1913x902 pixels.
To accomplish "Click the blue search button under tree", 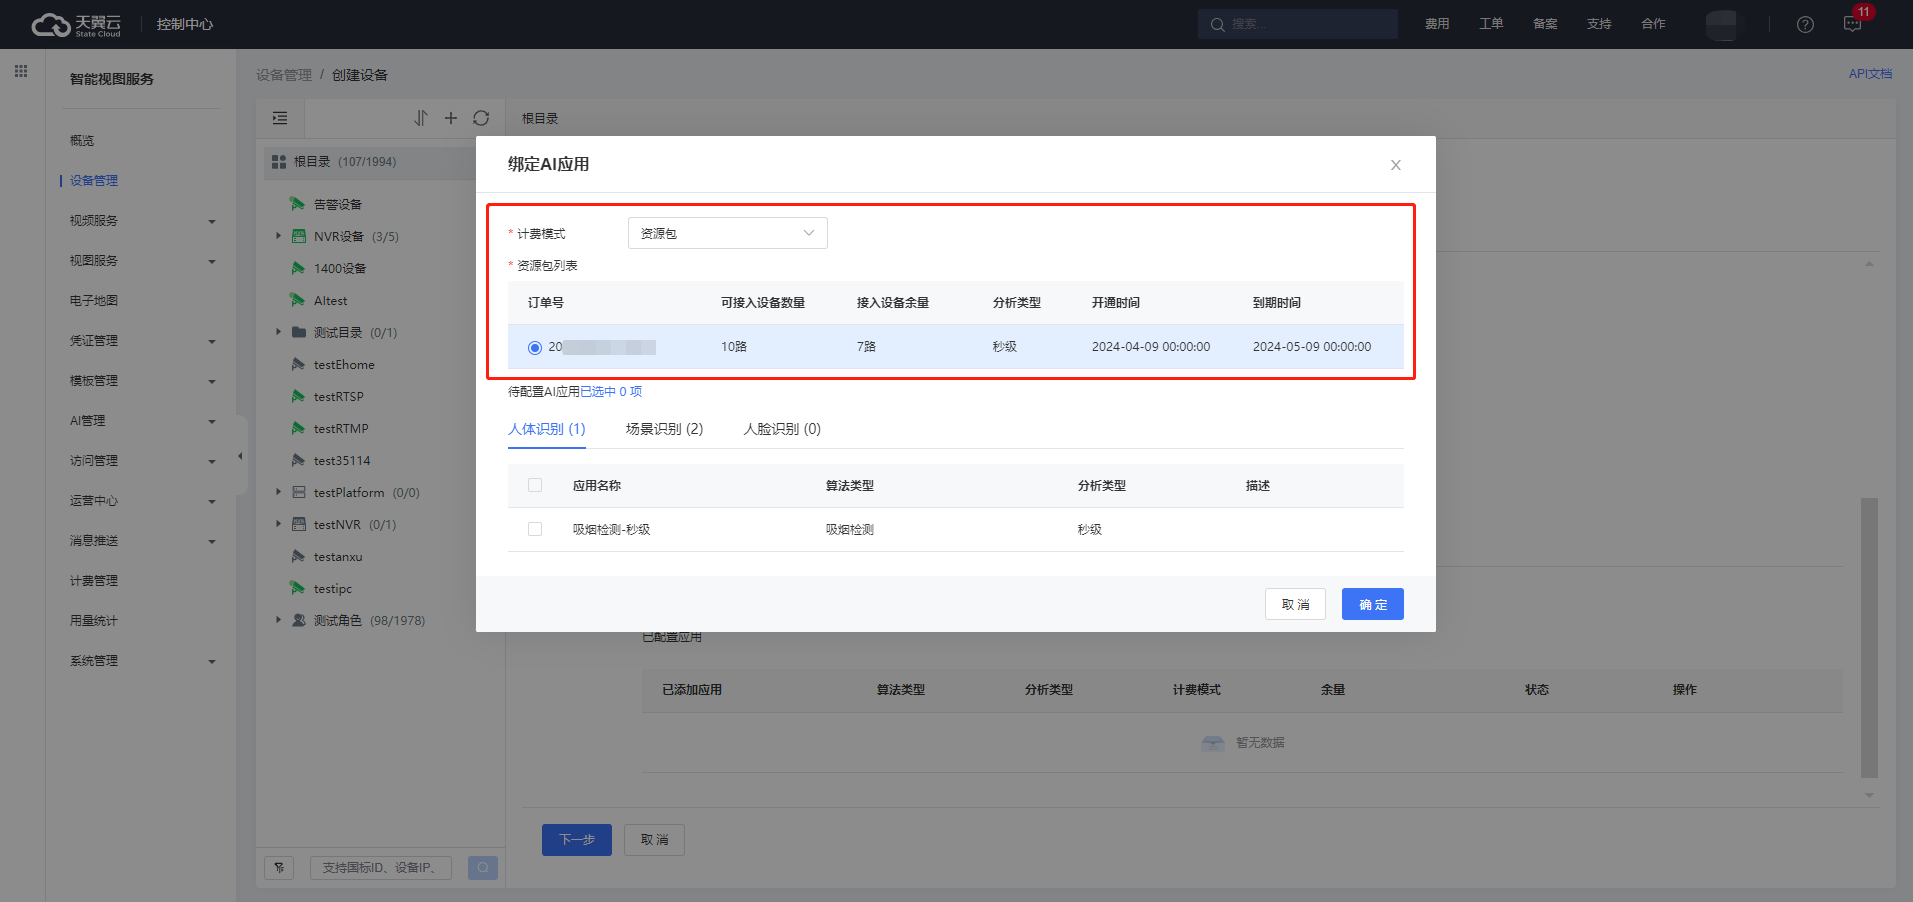I will [x=483, y=867].
